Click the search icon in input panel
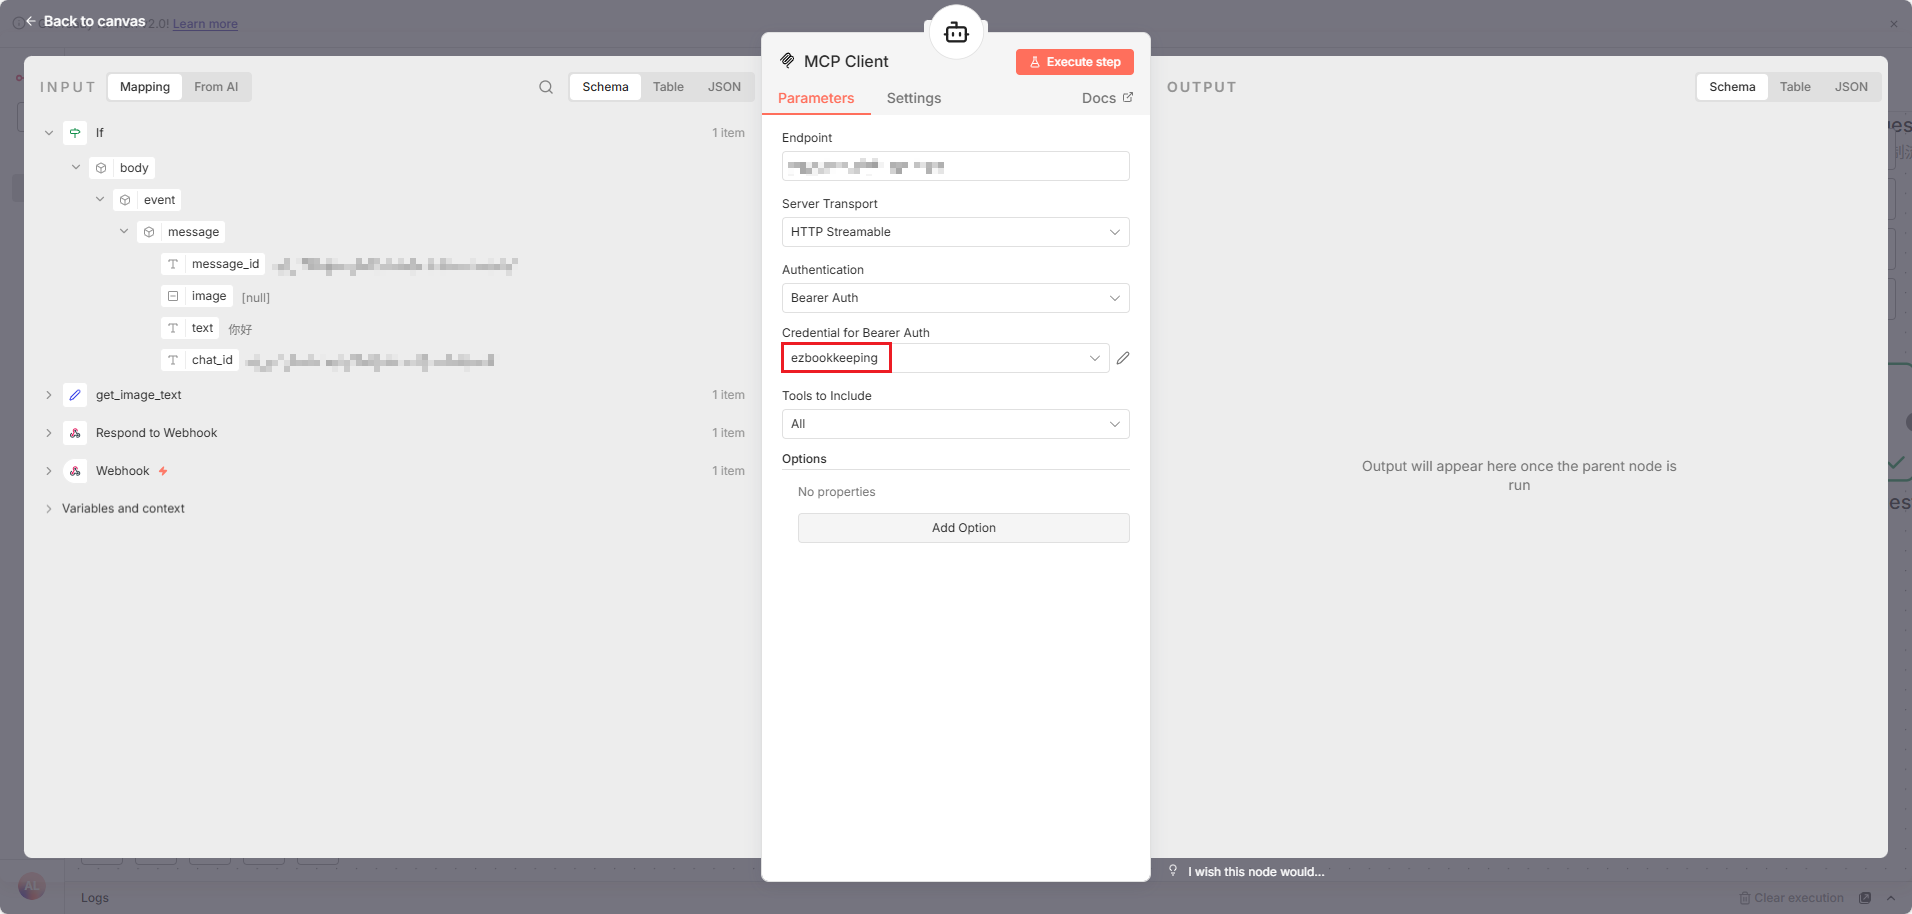This screenshot has width=1912, height=914. [x=546, y=87]
